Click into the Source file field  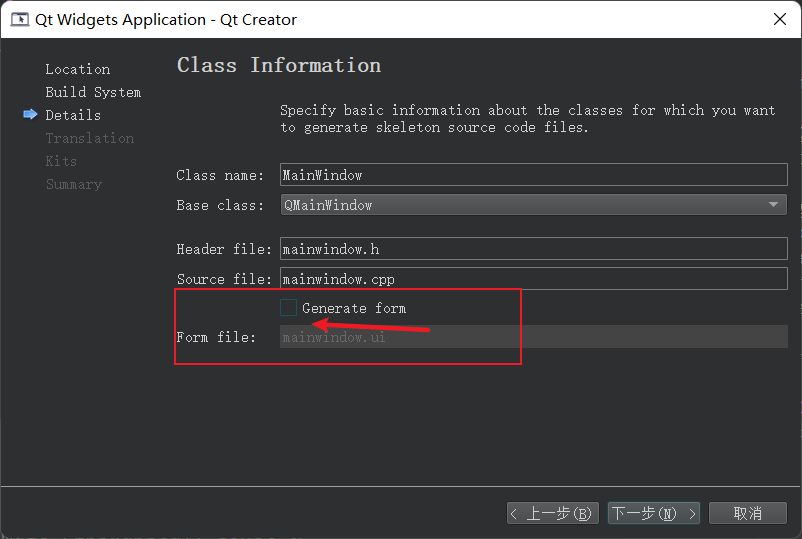533,279
